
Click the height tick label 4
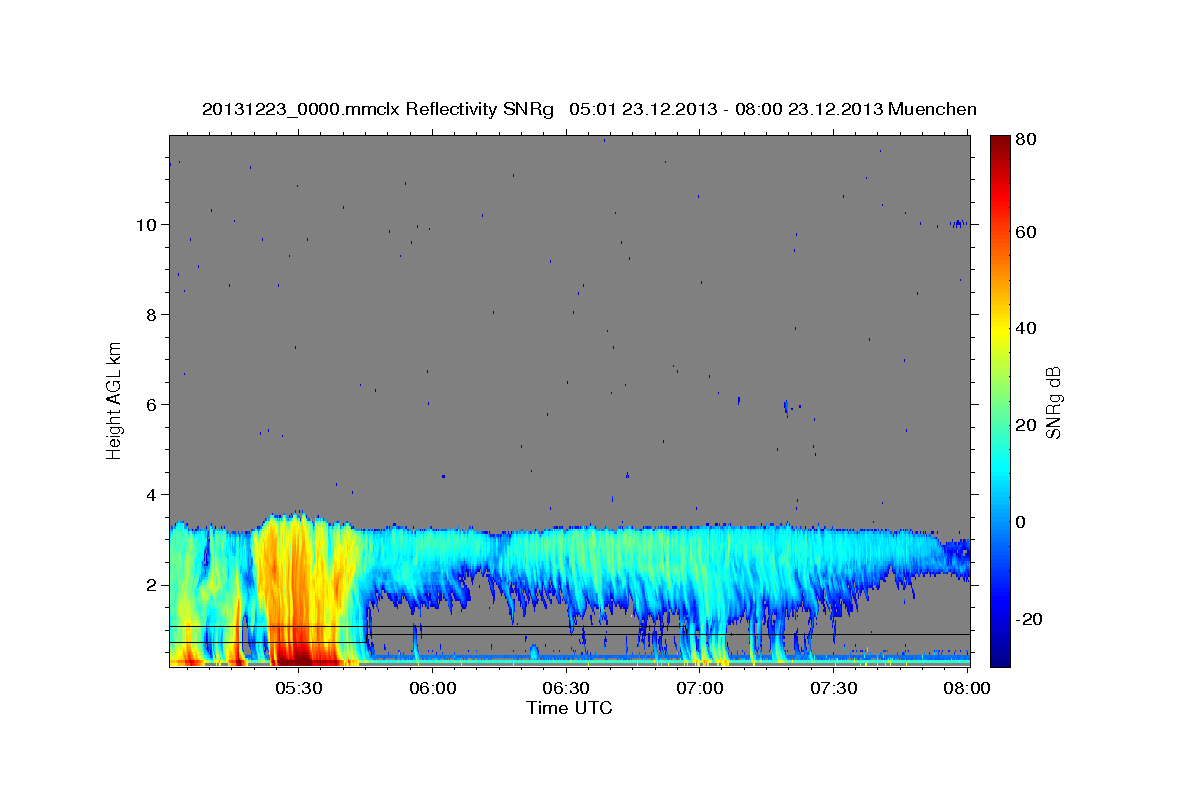(x=152, y=494)
